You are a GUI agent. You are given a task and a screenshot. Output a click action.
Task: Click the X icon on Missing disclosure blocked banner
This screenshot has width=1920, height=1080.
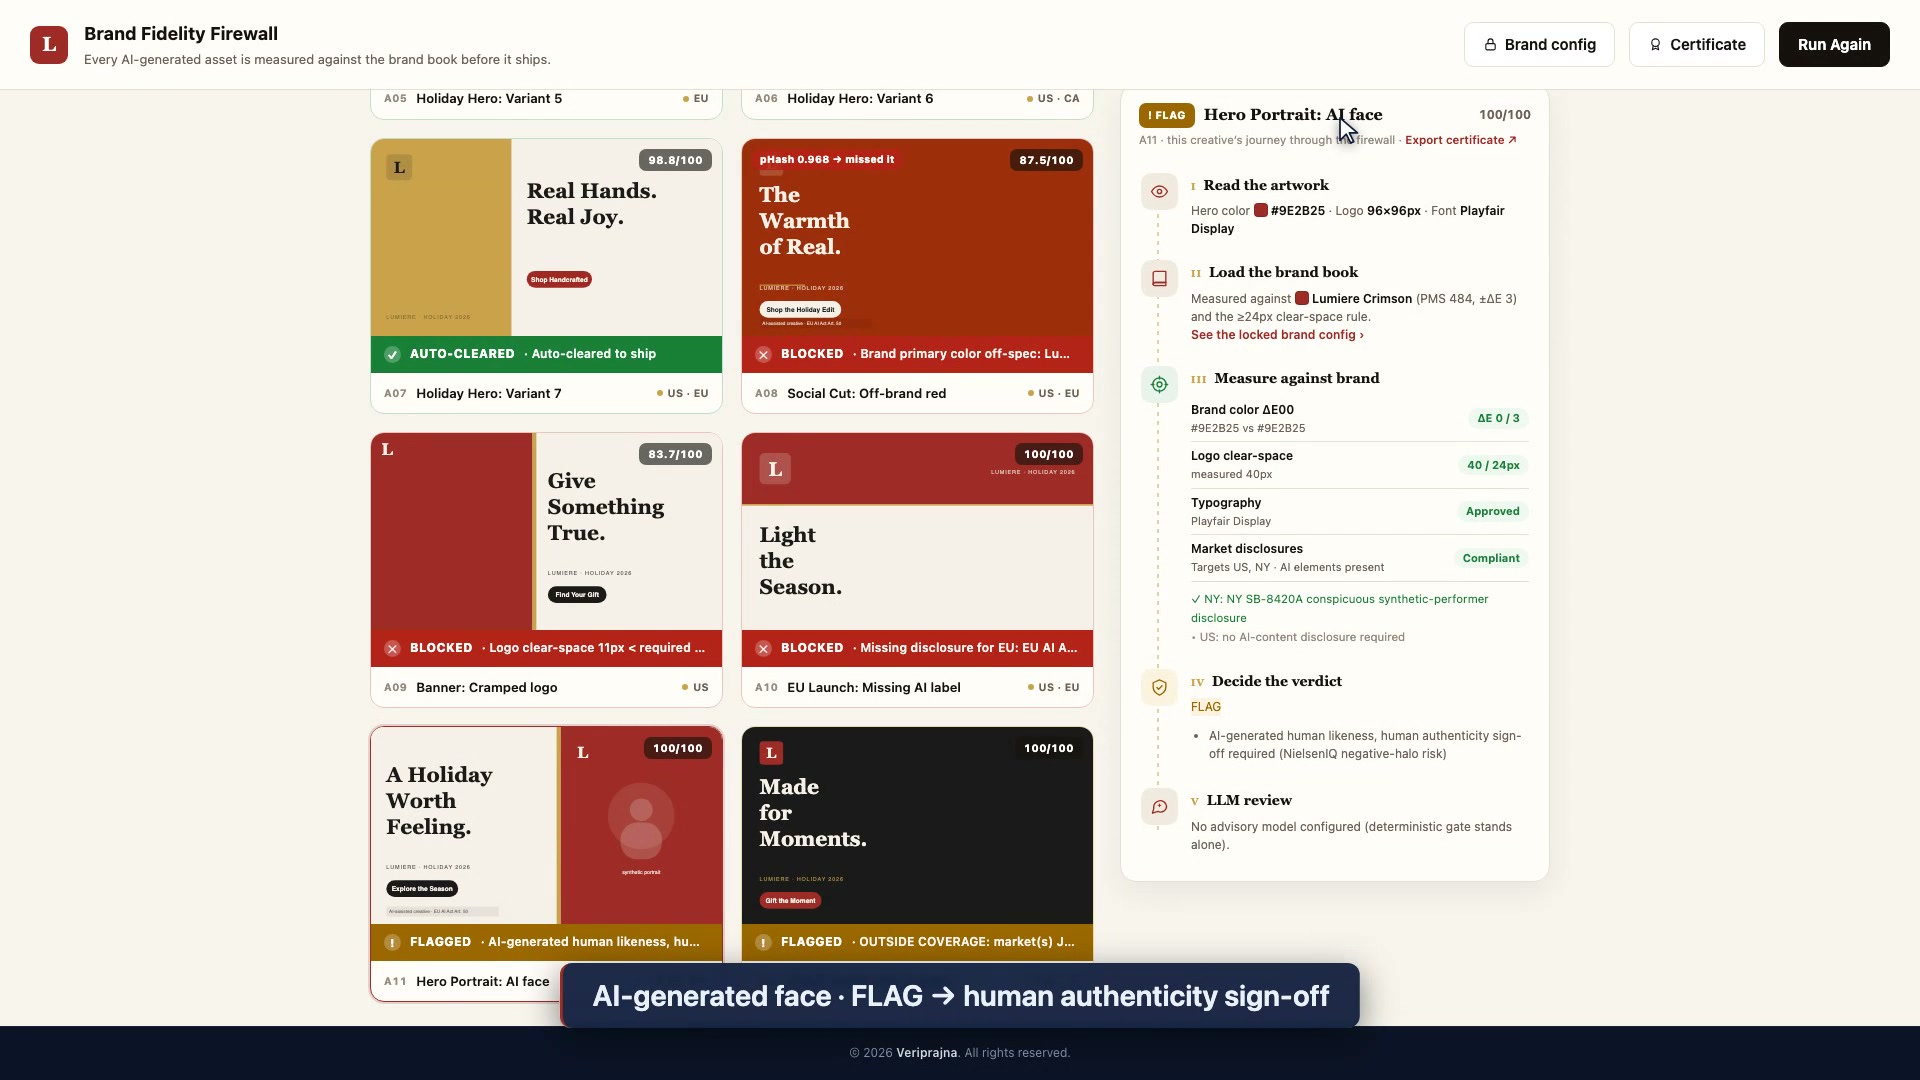coord(764,648)
